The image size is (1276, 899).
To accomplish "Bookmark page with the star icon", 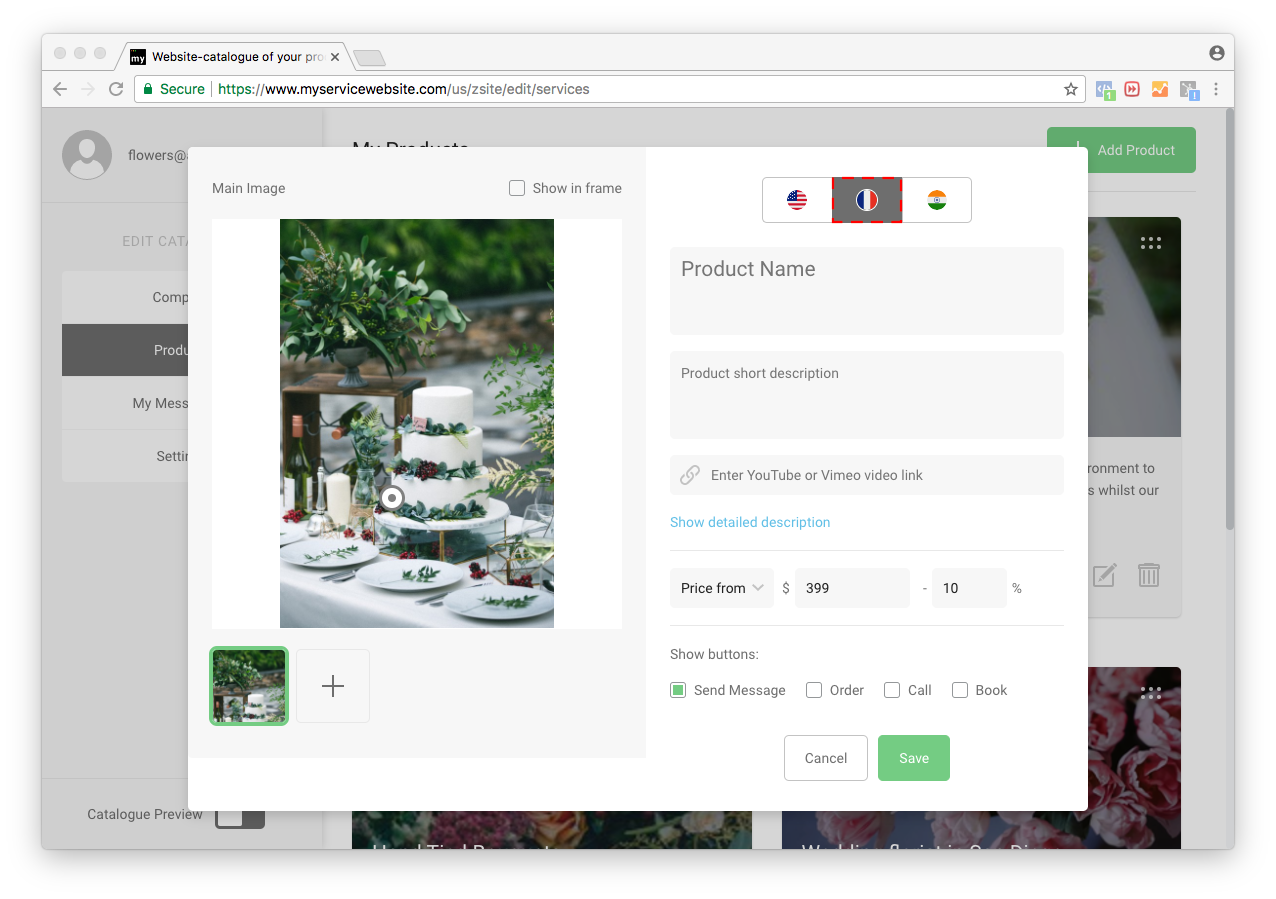I will 1071,89.
